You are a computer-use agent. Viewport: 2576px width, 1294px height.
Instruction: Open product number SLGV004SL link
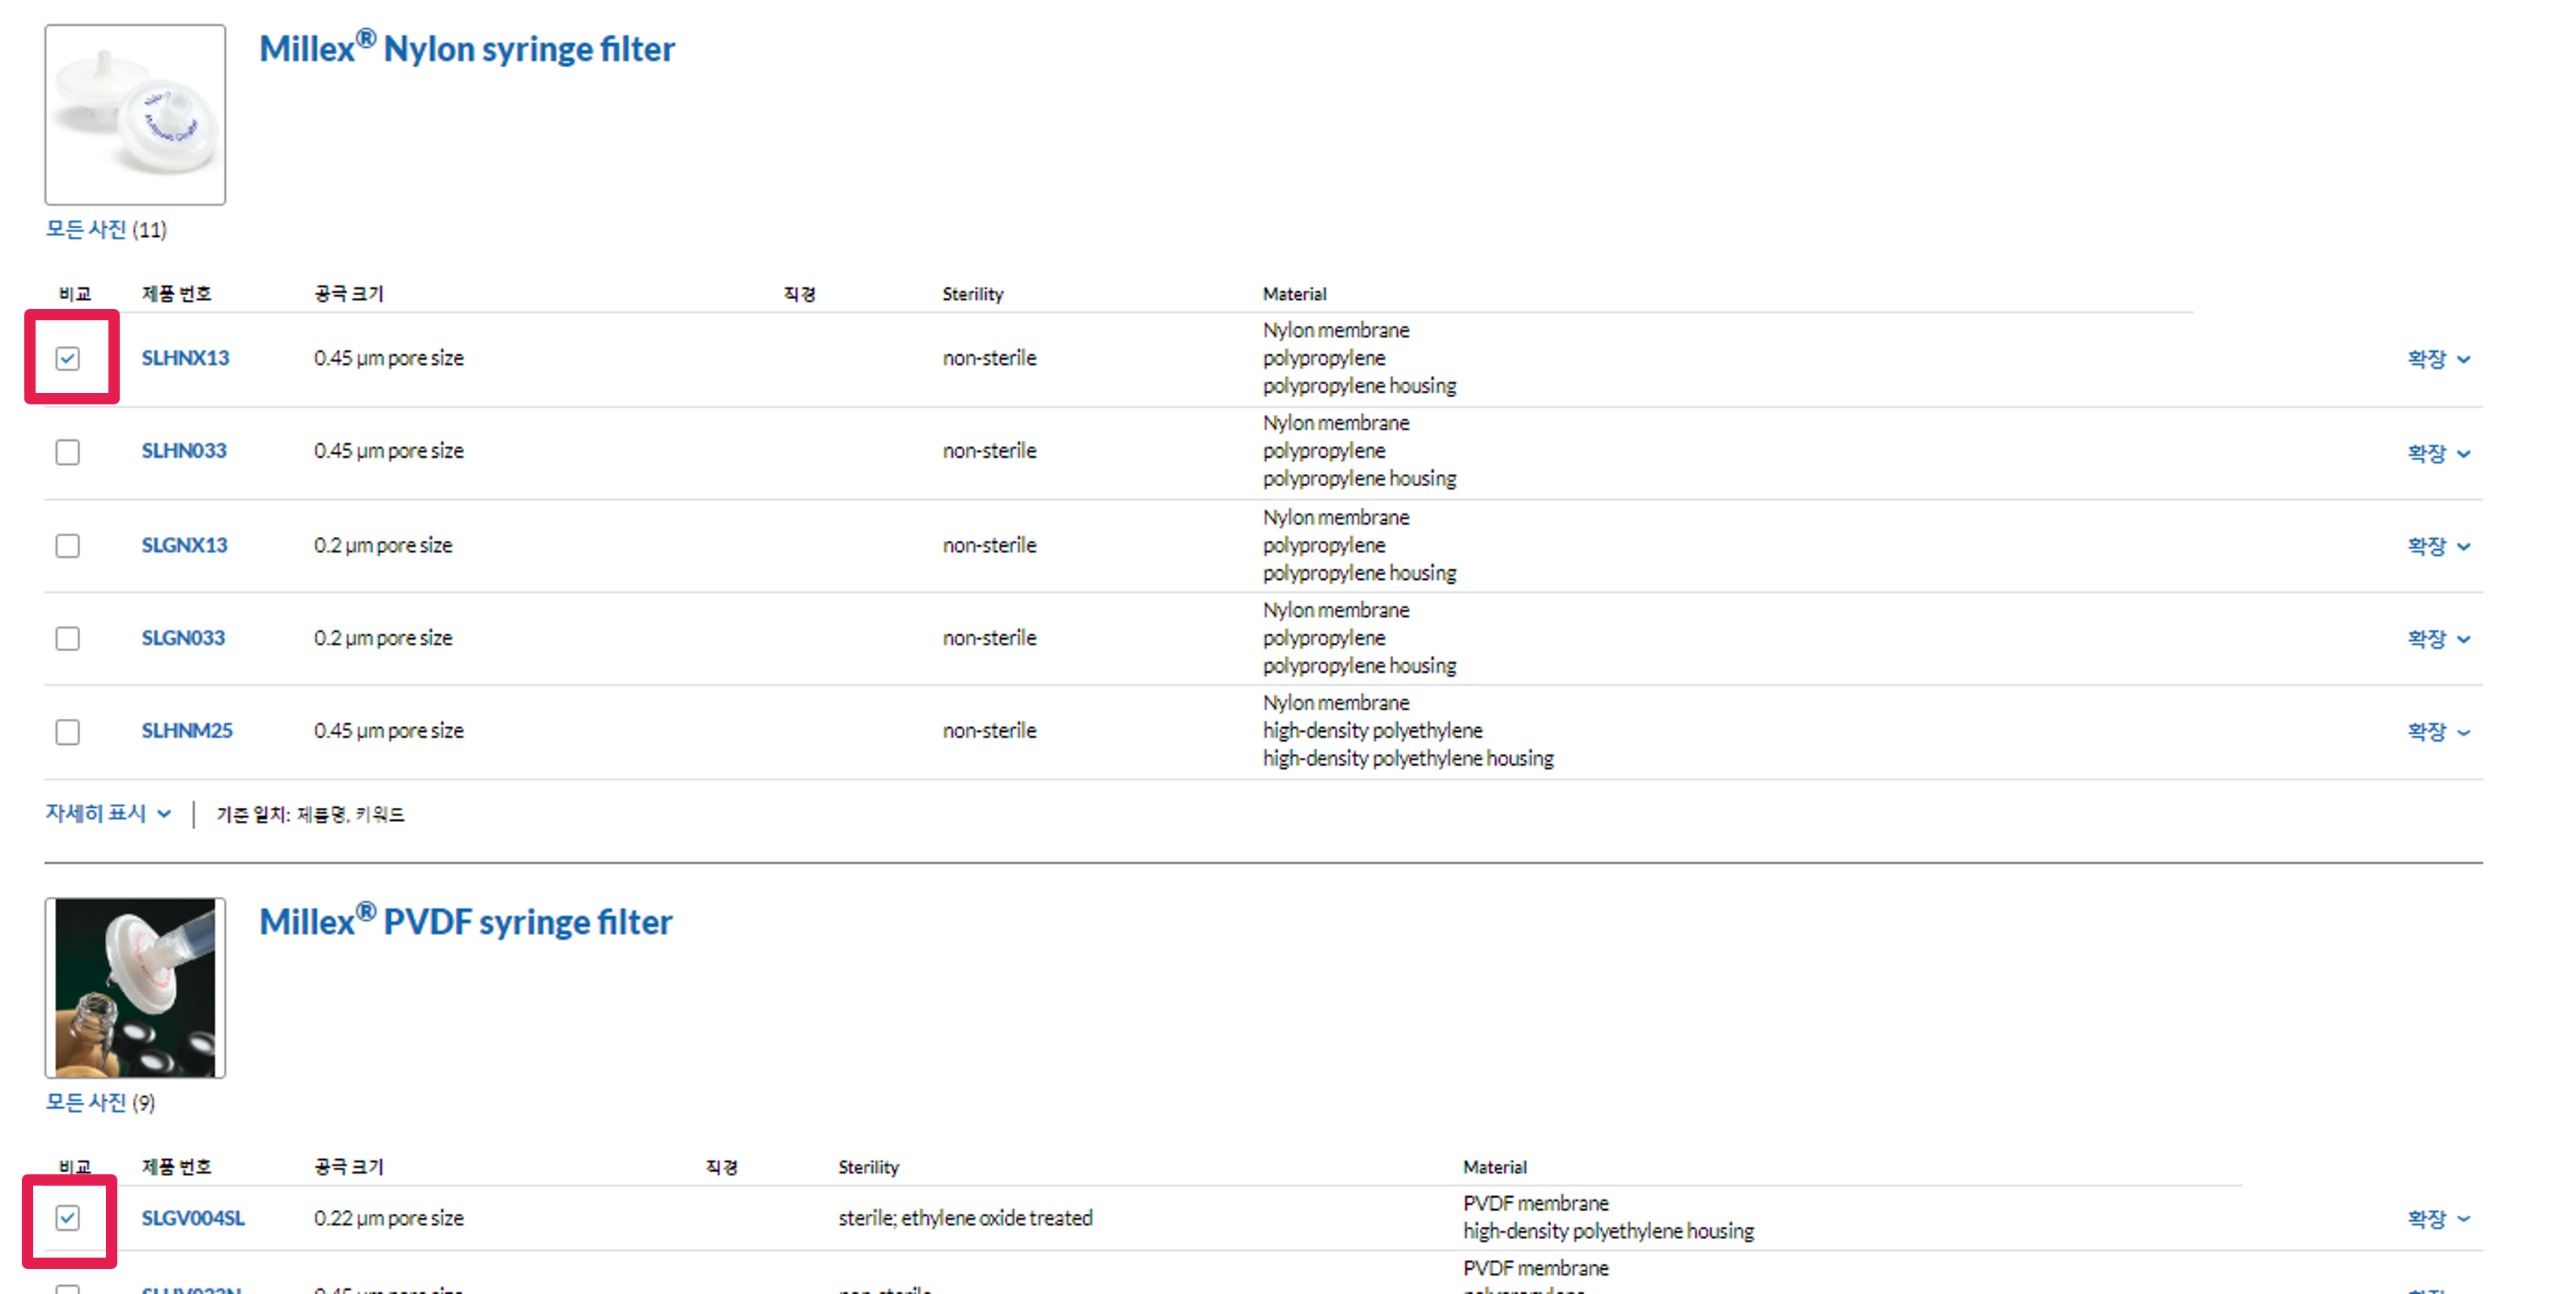(x=192, y=1218)
